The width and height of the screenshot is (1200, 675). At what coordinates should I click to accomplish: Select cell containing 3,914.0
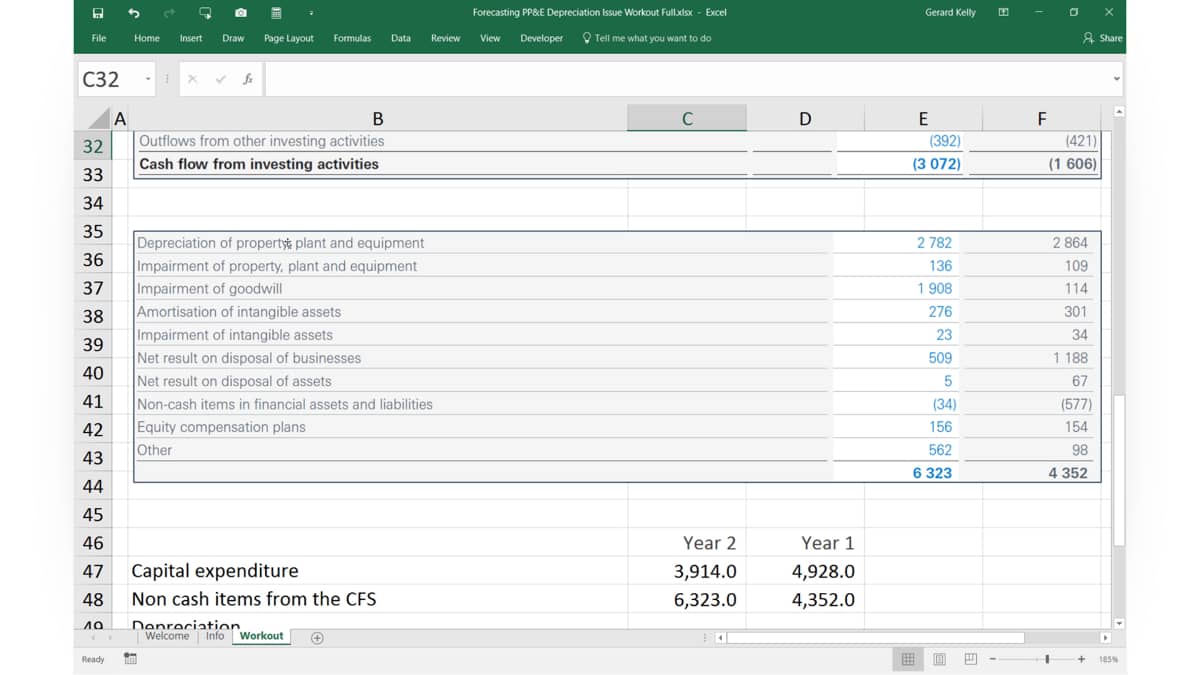687,571
